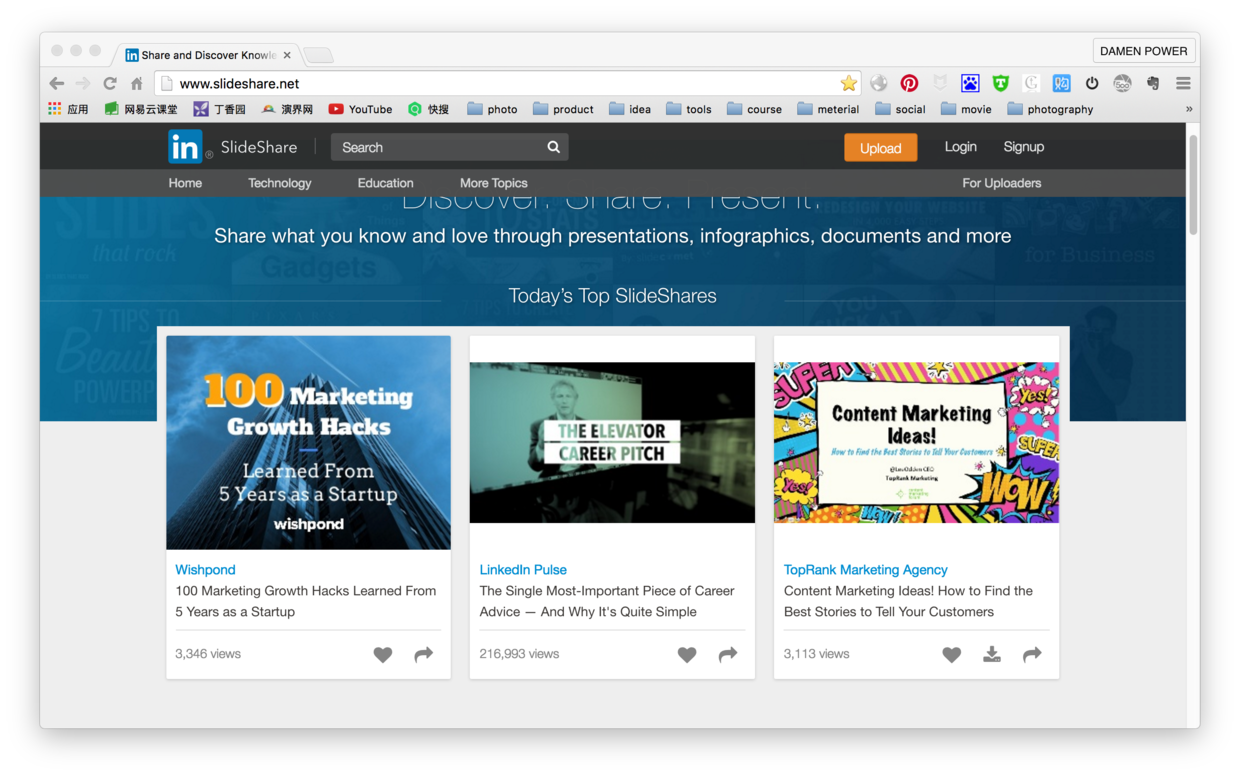Click the power button extension icon
This screenshot has width=1240, height=776.
click(x=1092, y=83)
